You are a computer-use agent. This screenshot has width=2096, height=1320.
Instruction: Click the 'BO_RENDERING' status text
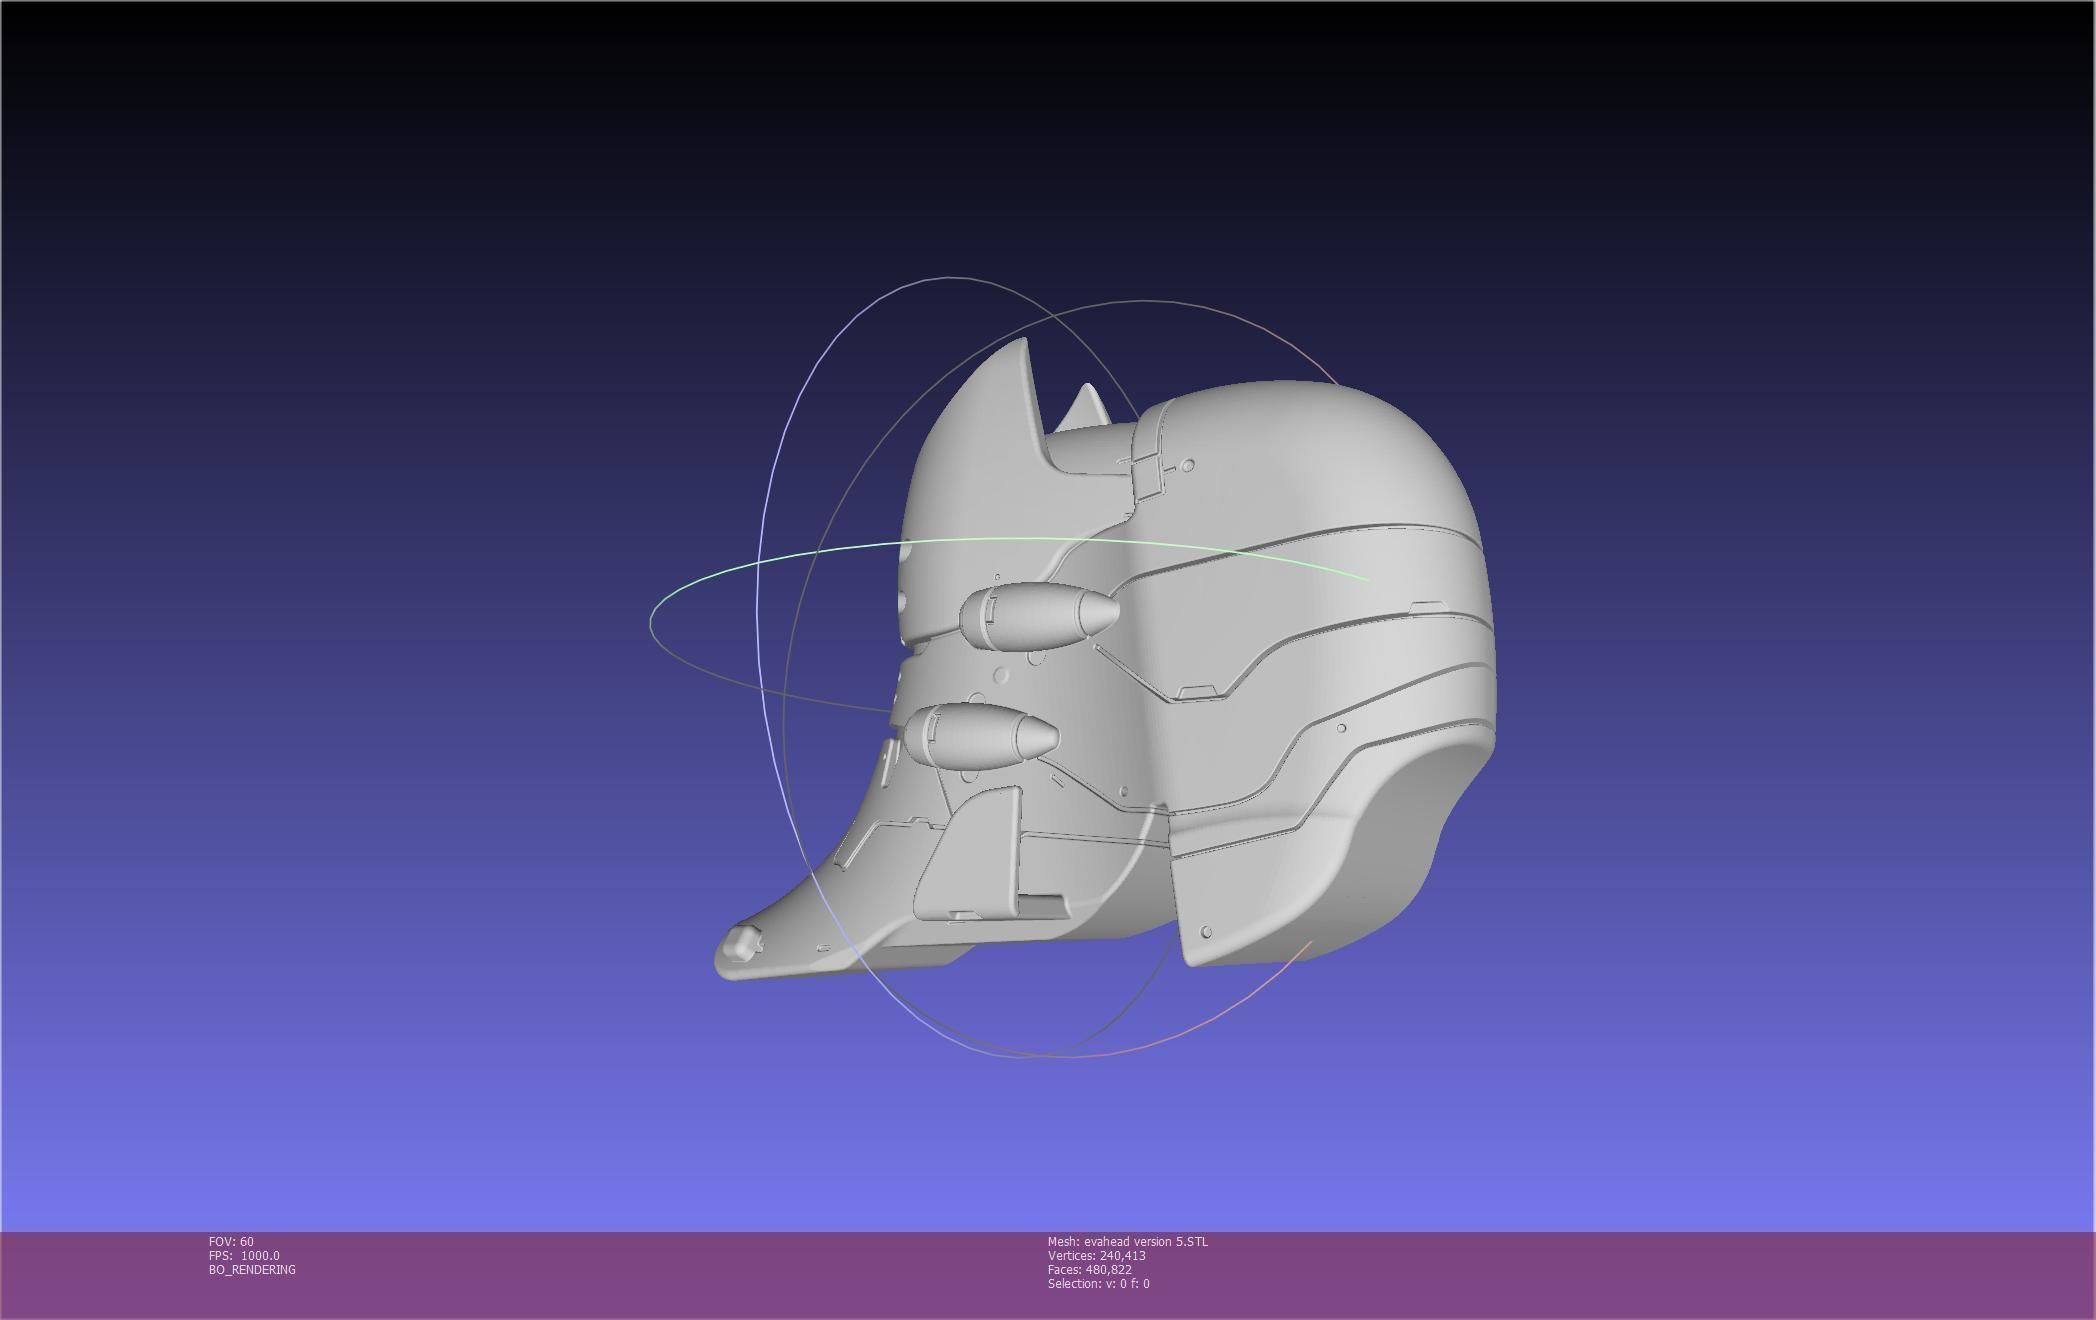(252, 1269)
